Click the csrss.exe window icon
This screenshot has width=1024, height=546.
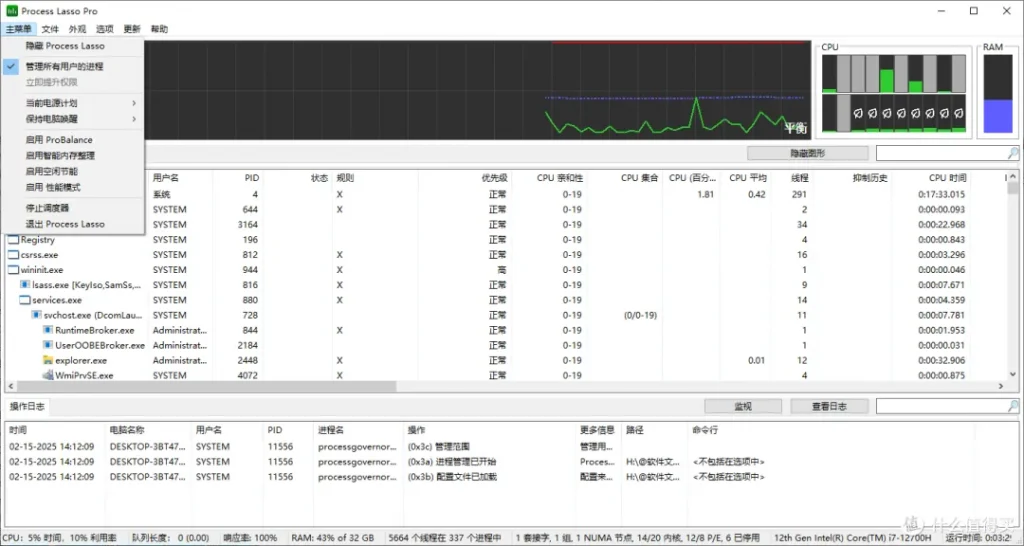13,255
